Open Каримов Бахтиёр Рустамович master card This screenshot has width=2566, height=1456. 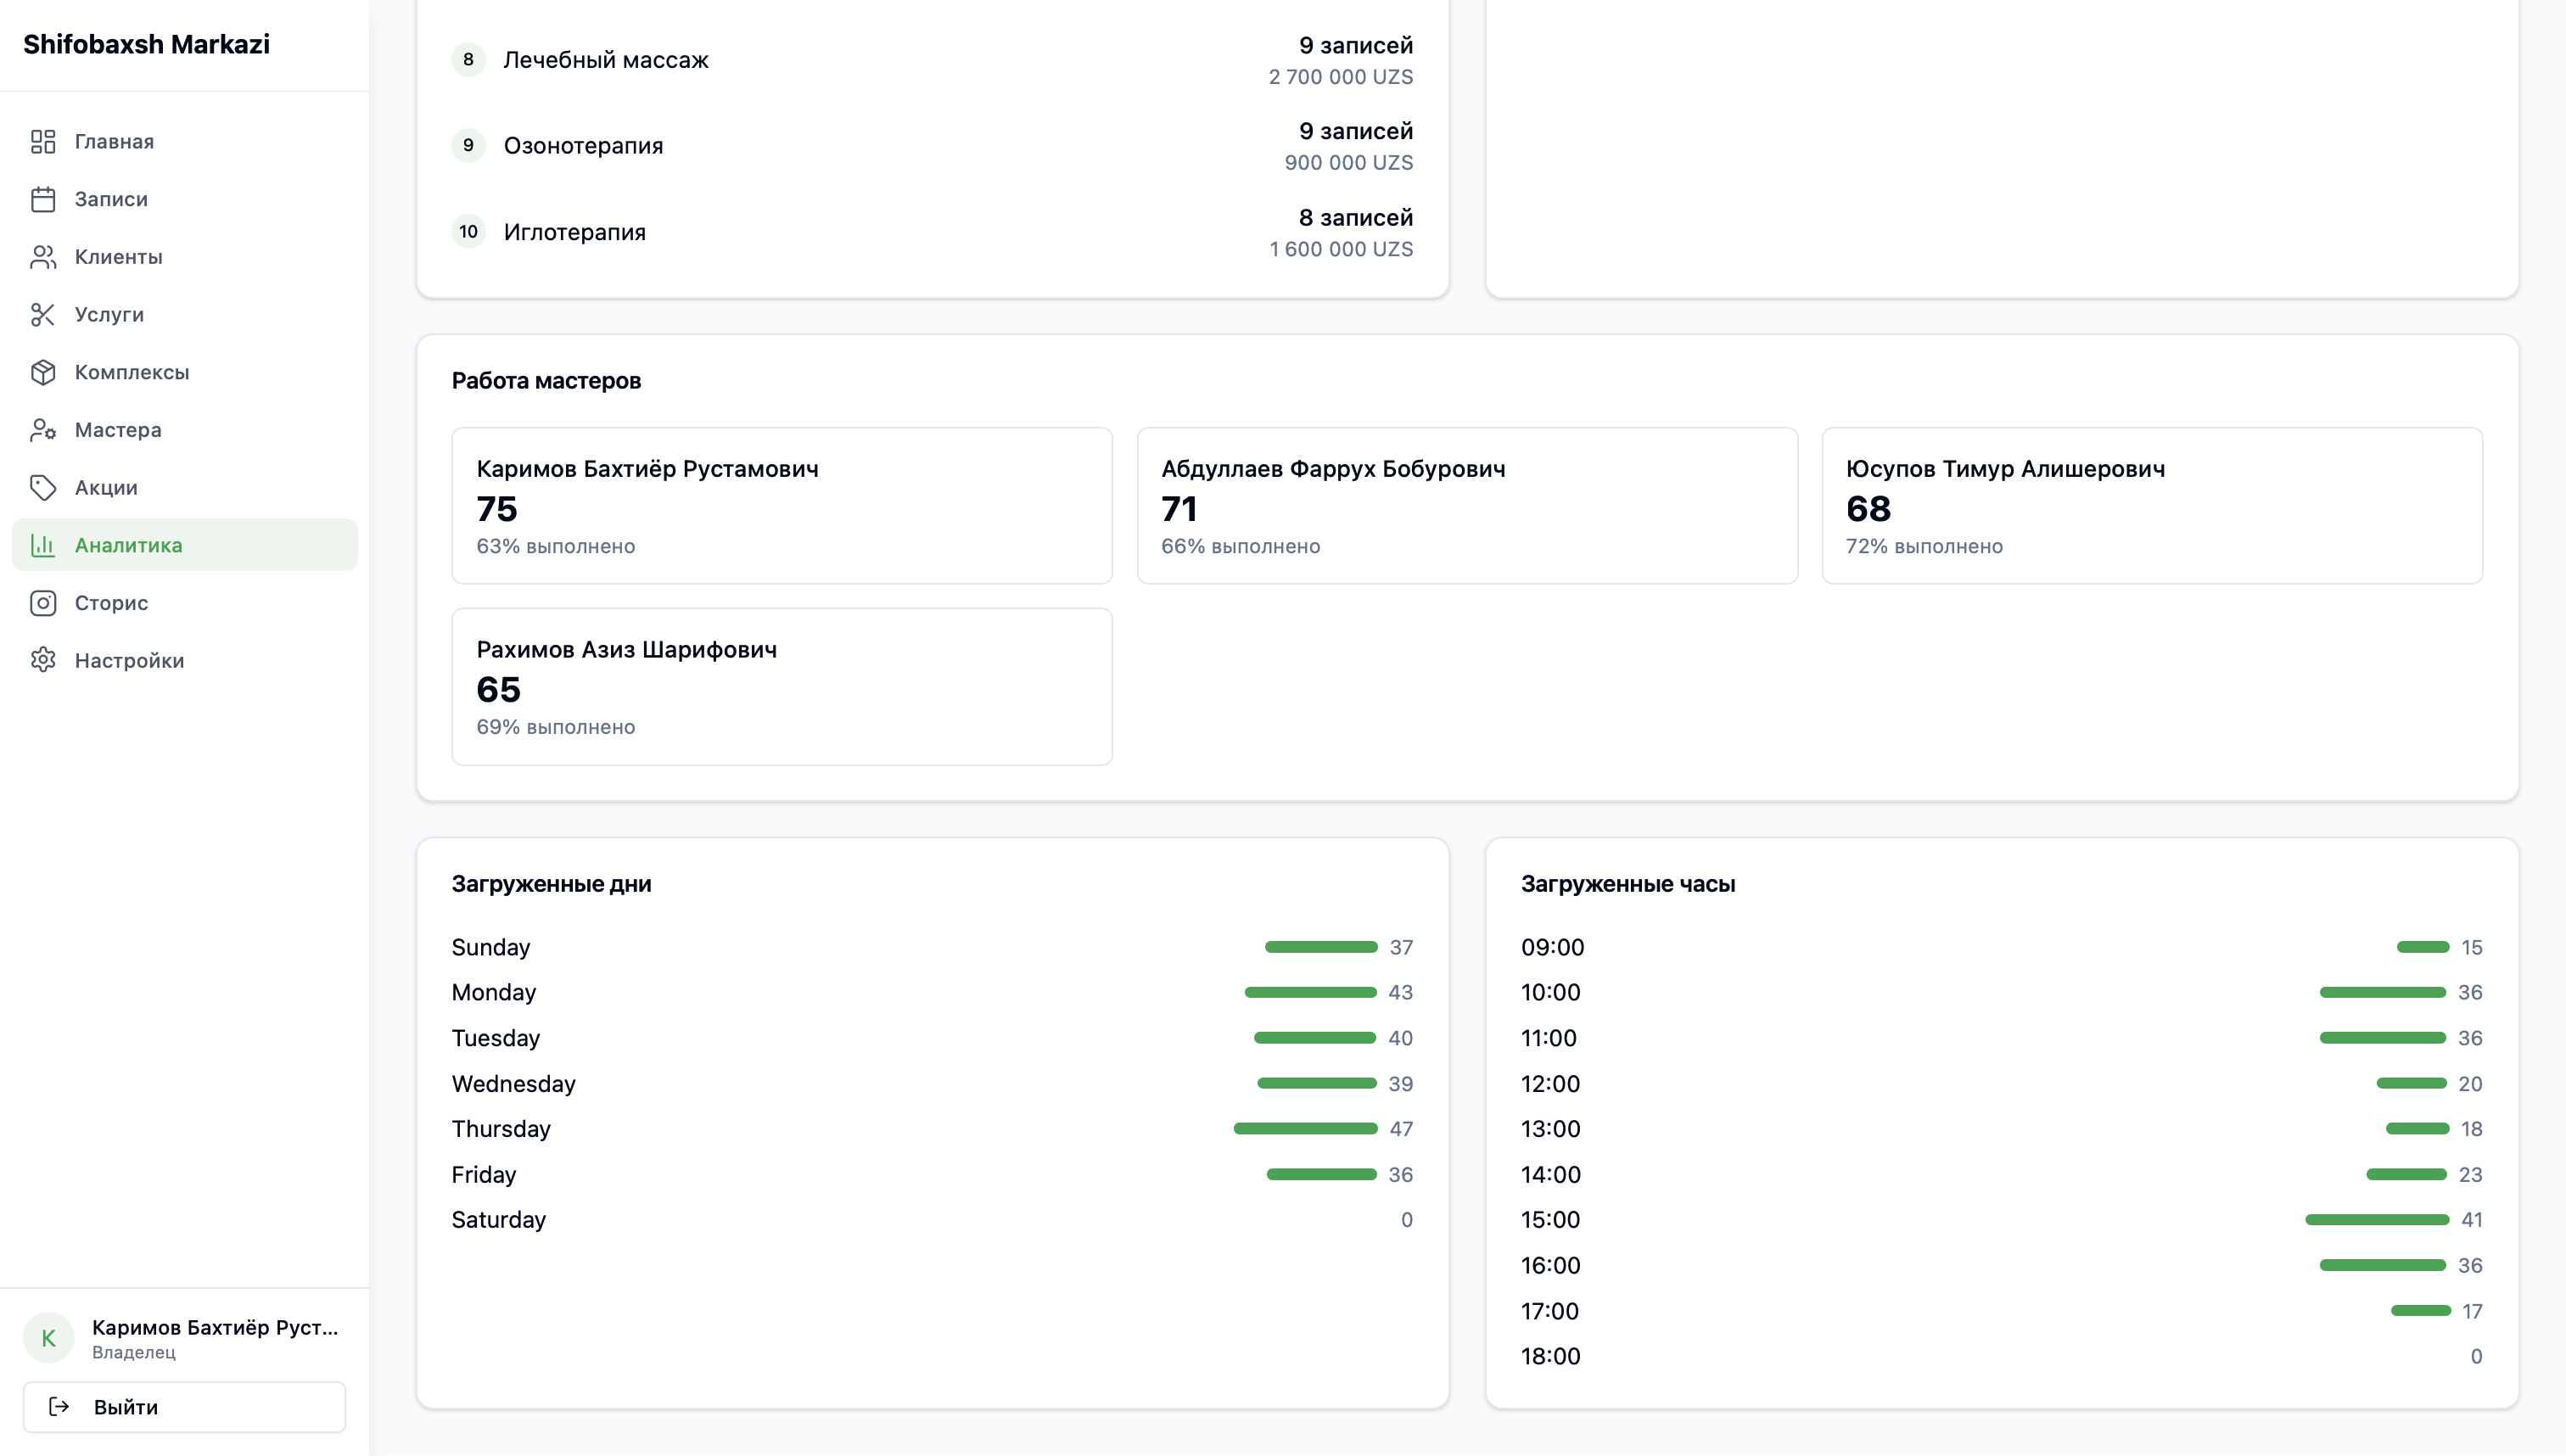pos(782,506)
